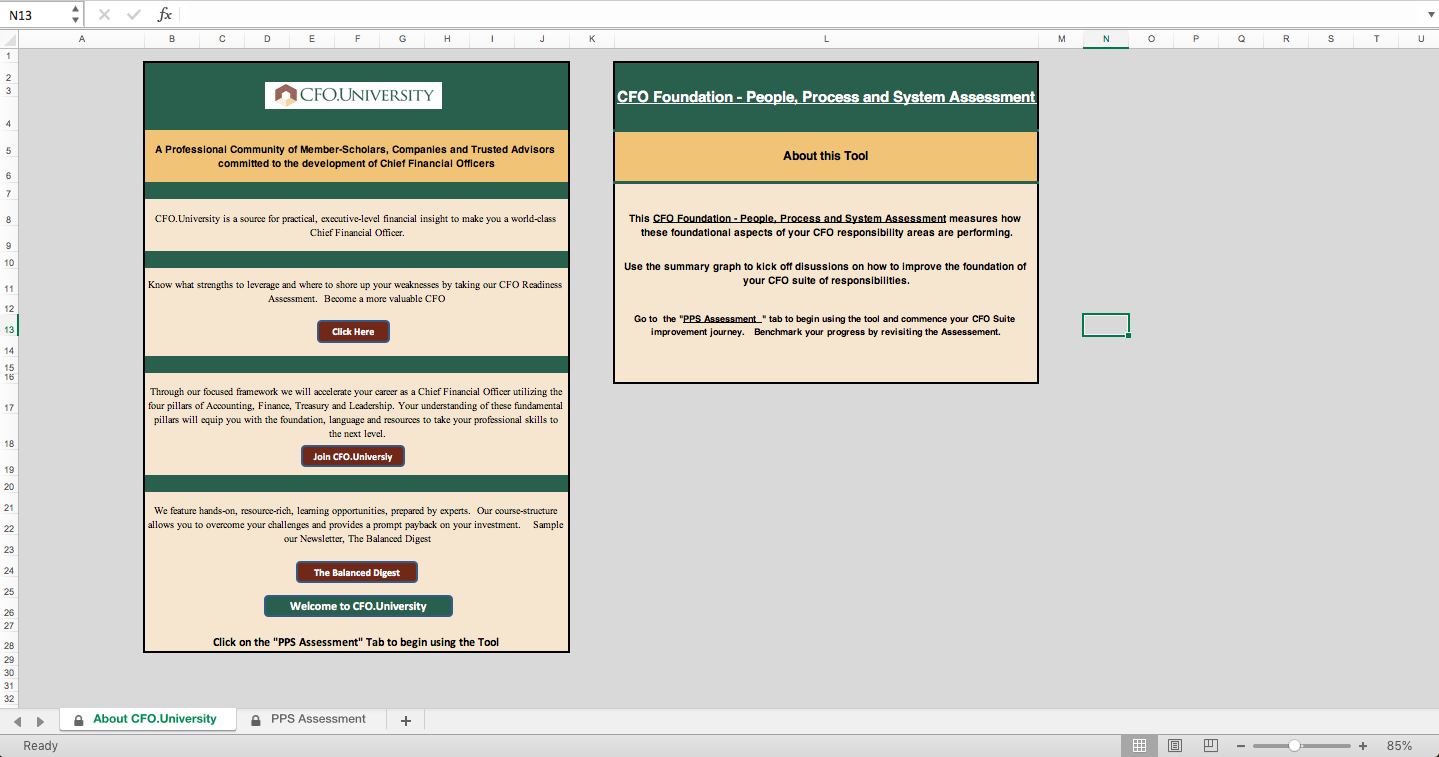This screenshot has width=1439, height=757.
Task: Click zoom in plus button
Action: tap(1362, 746)
